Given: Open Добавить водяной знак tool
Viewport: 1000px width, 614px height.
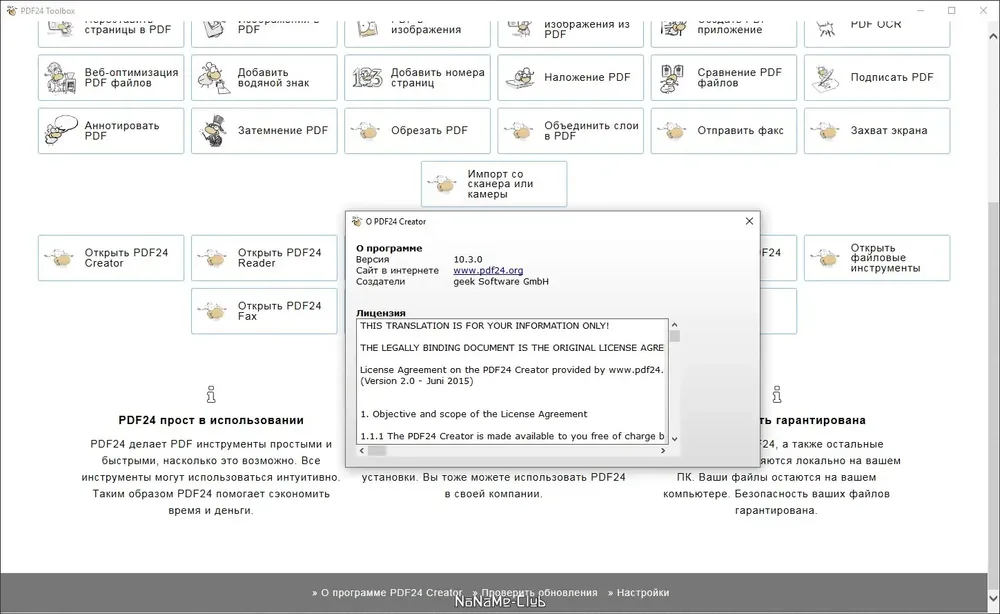Looking at the screenshot, I should 264,78.
